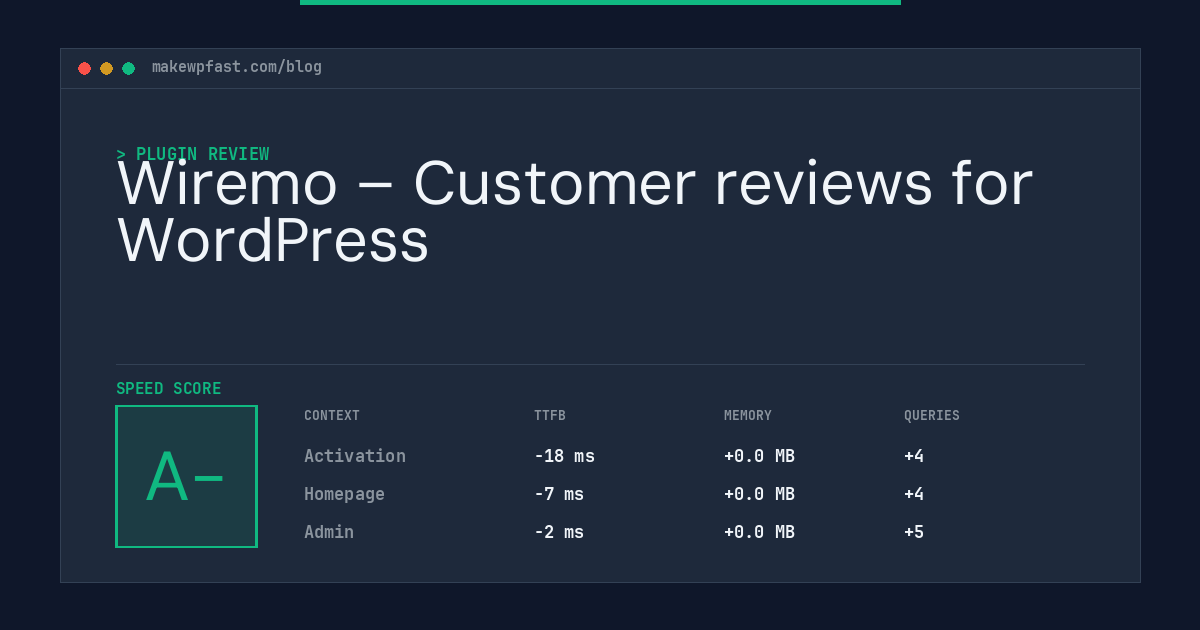Viewport: 1200px width, 630px height.
Task: Click the makewpfast.com/blog address text
Action: pyautogui.click(x=237, y=67)
